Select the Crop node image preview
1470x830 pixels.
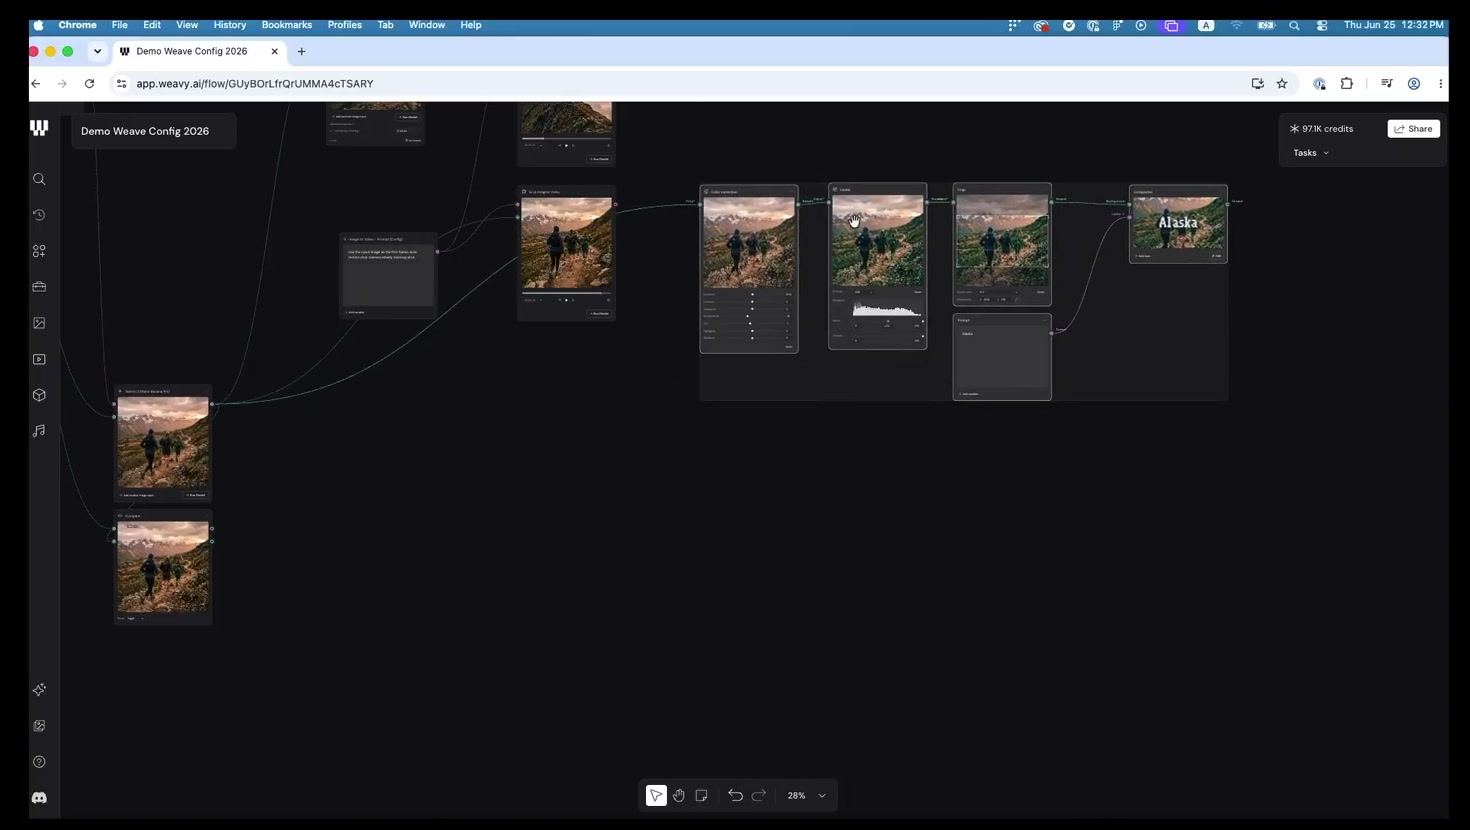click(1002, 241)
